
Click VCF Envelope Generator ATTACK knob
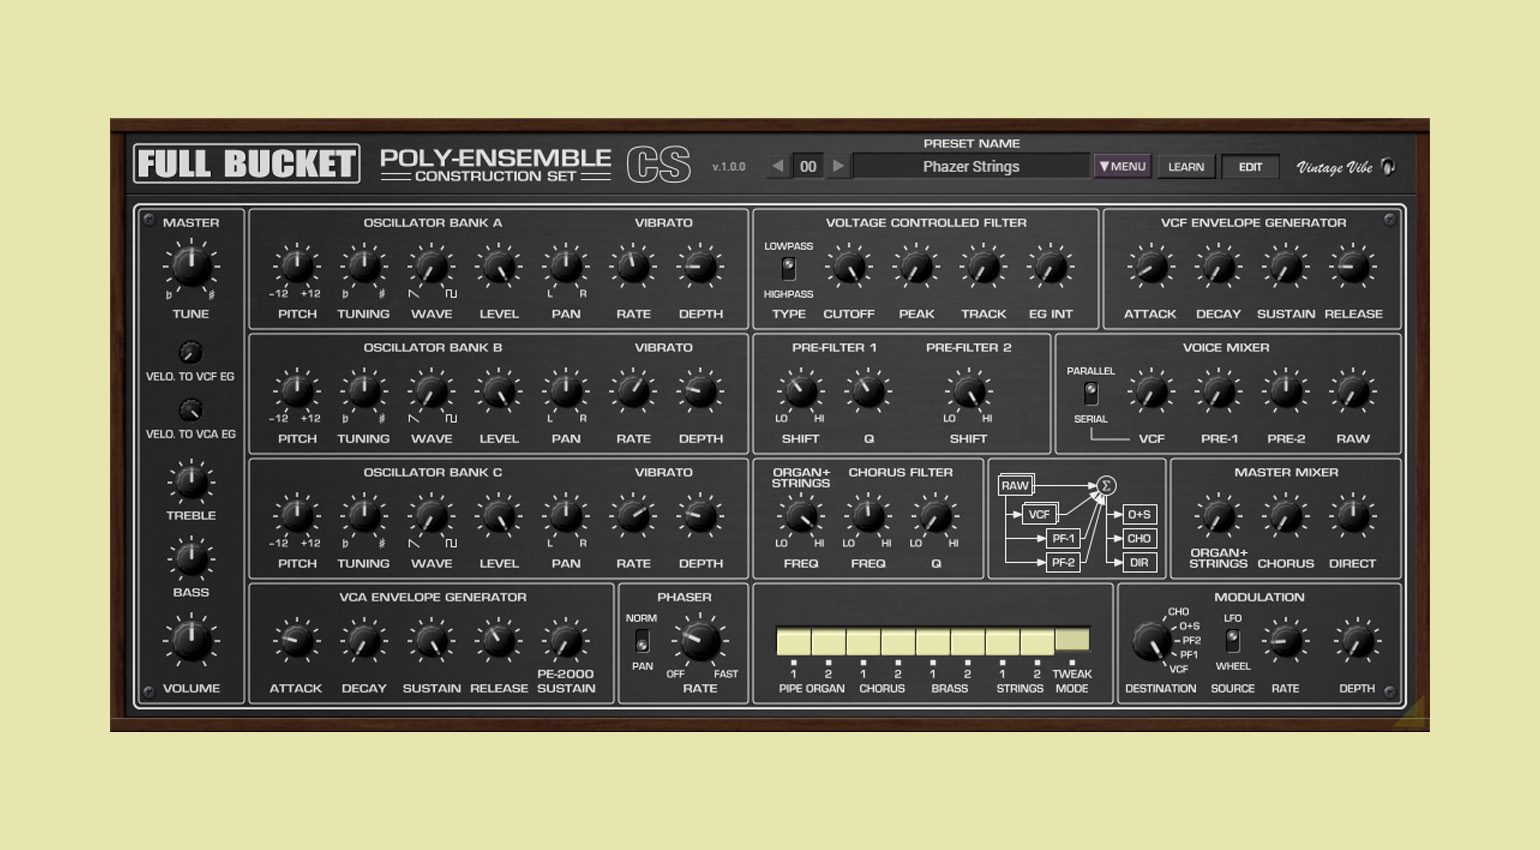pos(1150,267)
